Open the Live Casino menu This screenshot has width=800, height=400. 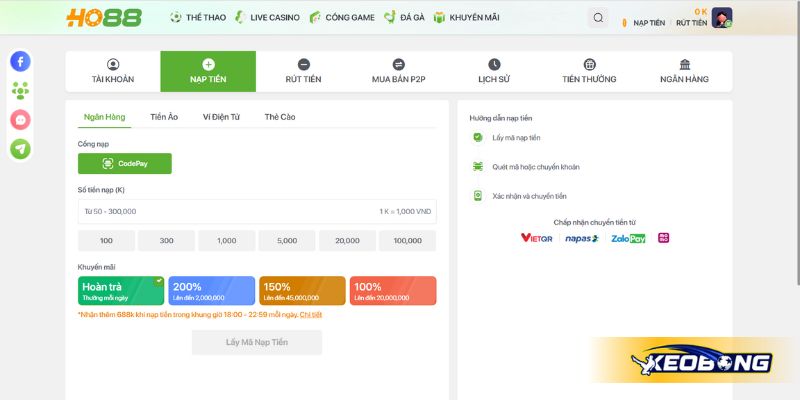(x=268, y=18)
